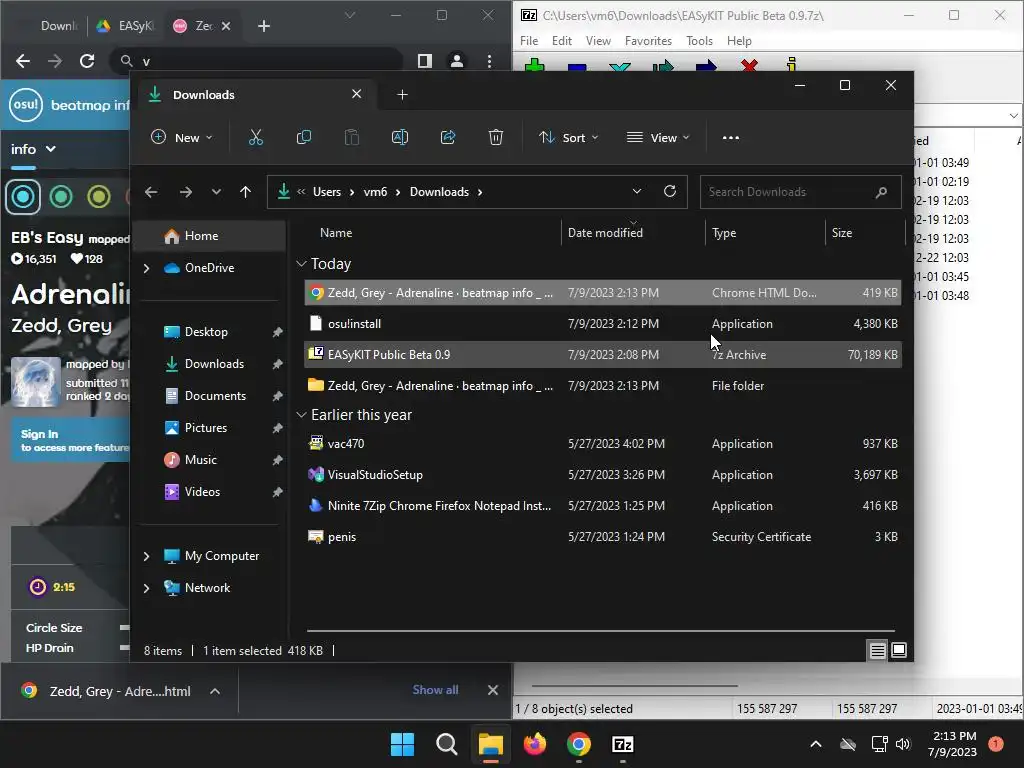Viewport: 1024px width, 768px height.
Task: Open taskbar Search icon
Action: point(447,744)
